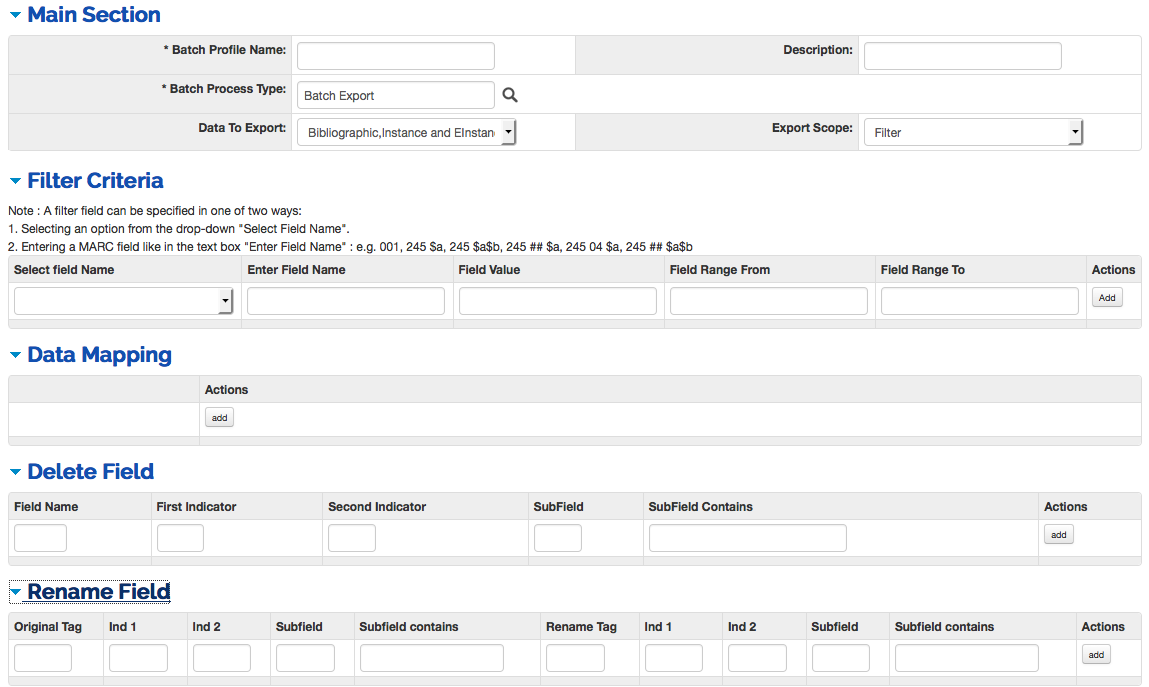This screenshot has height=687, width=1149.
Task: Open the Select field Name dropdown
Action: [x=124, y=301]
